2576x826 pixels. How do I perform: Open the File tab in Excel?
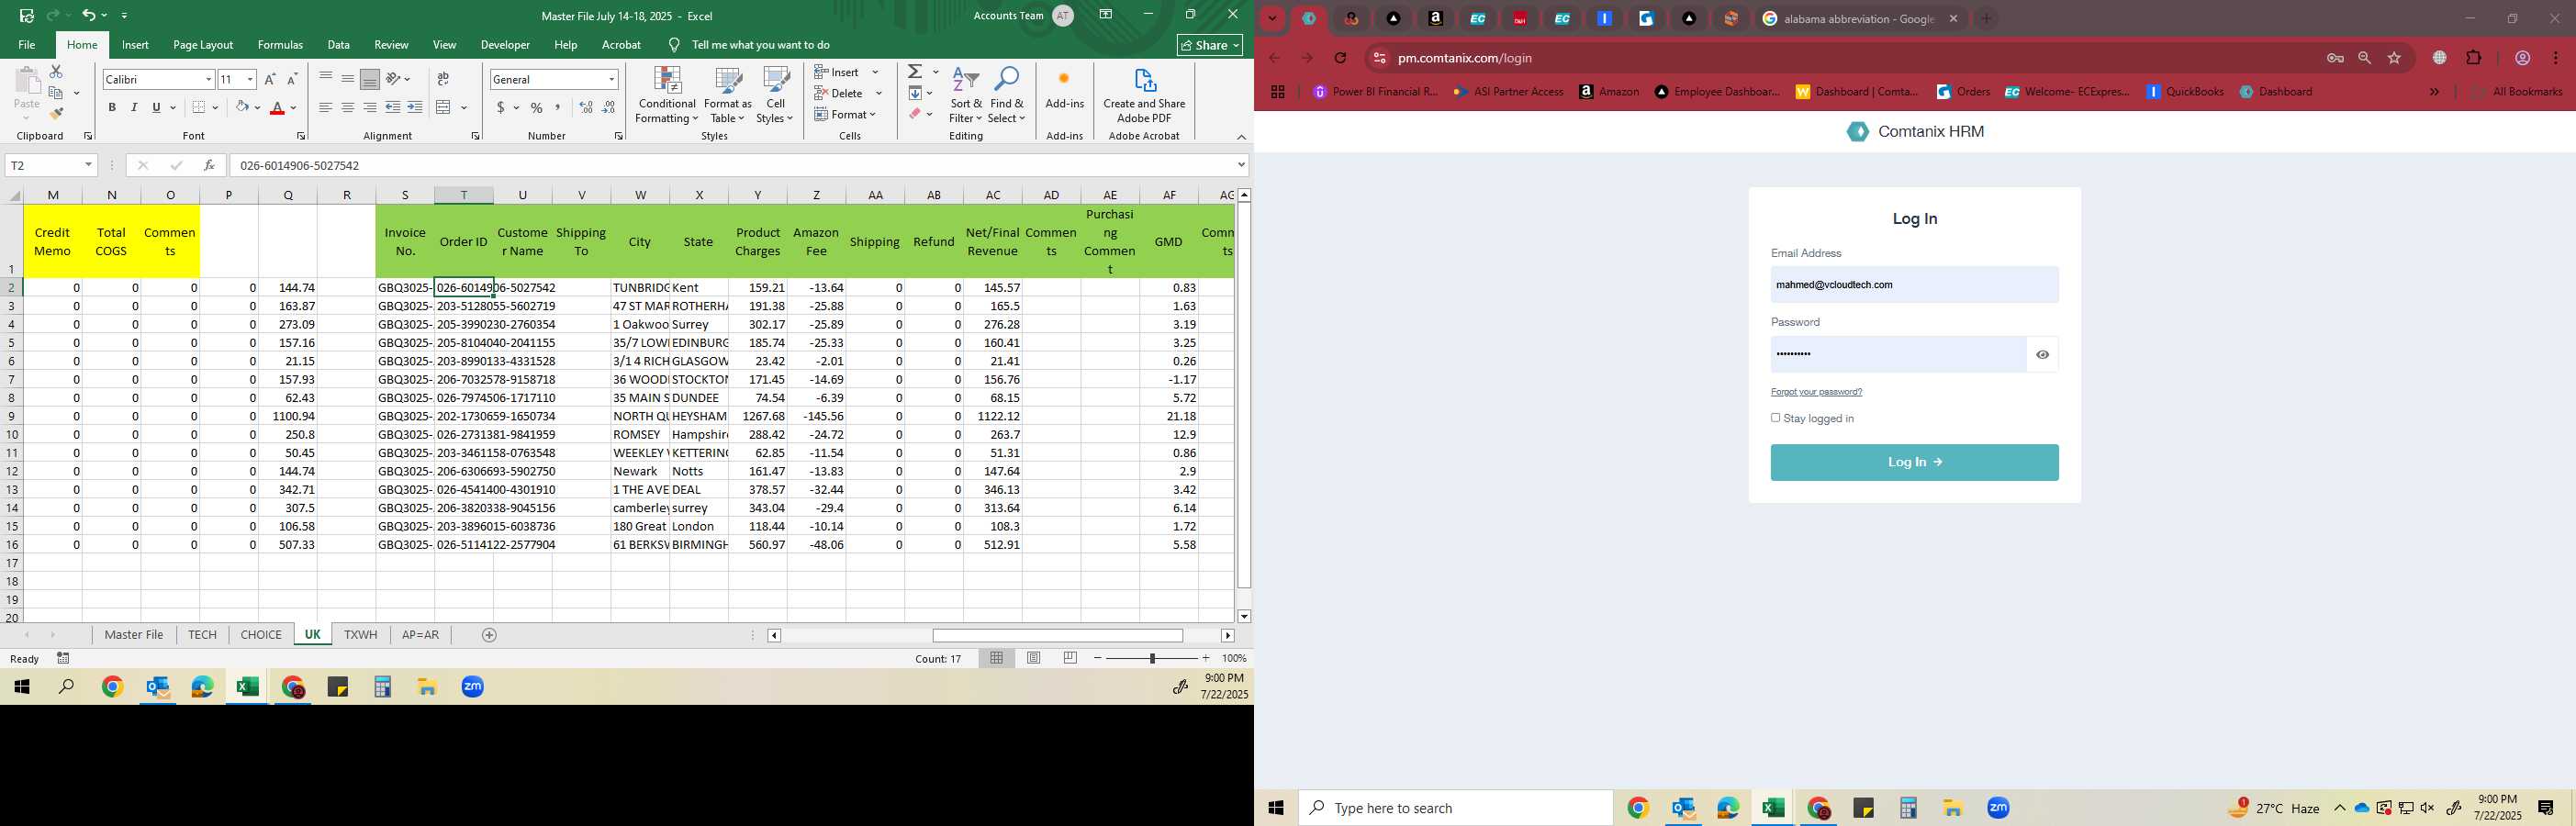point(27,45)
